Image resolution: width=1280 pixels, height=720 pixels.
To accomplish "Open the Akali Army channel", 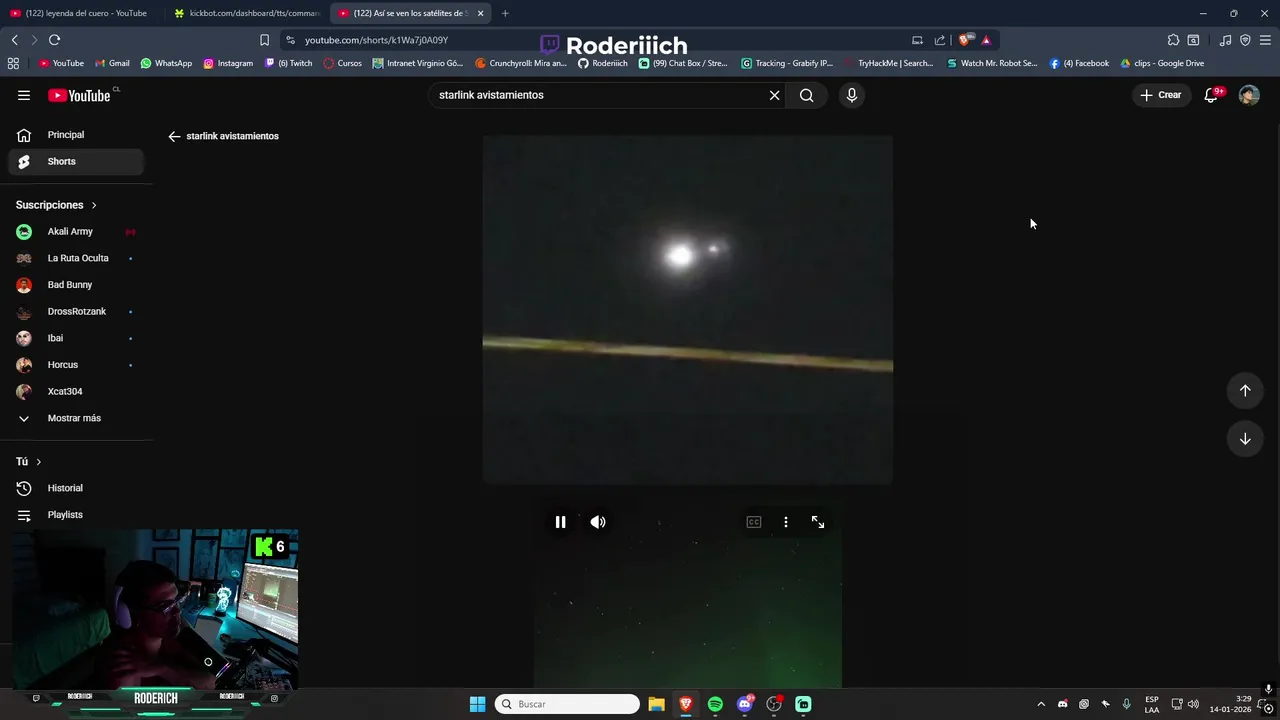I will (x=76, y=231).
